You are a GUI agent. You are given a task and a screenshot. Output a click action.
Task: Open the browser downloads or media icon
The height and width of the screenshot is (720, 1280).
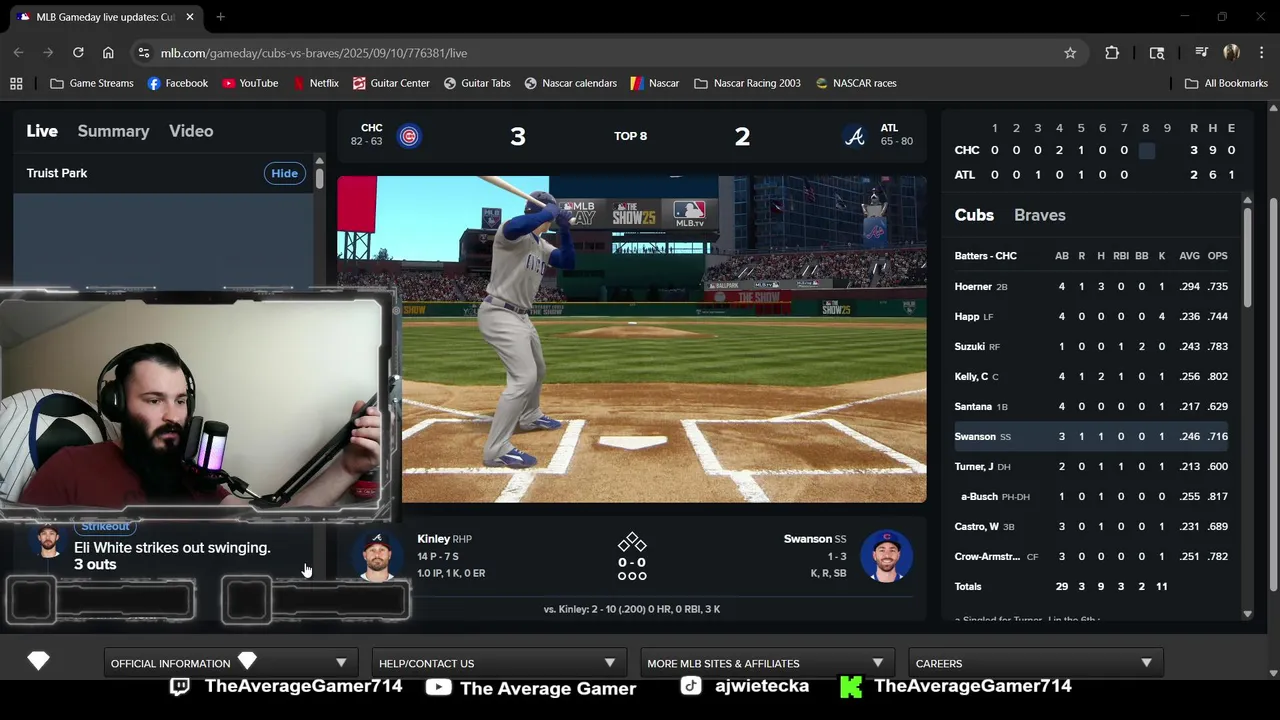coord(1201,53)
